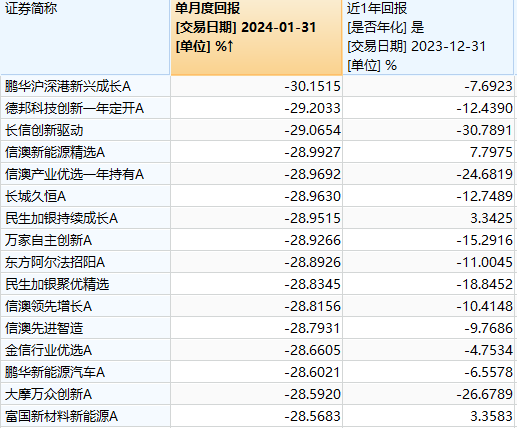Click the 长信创新驱动 fund name
Screen dimensions: 517x428
point(44,131)
